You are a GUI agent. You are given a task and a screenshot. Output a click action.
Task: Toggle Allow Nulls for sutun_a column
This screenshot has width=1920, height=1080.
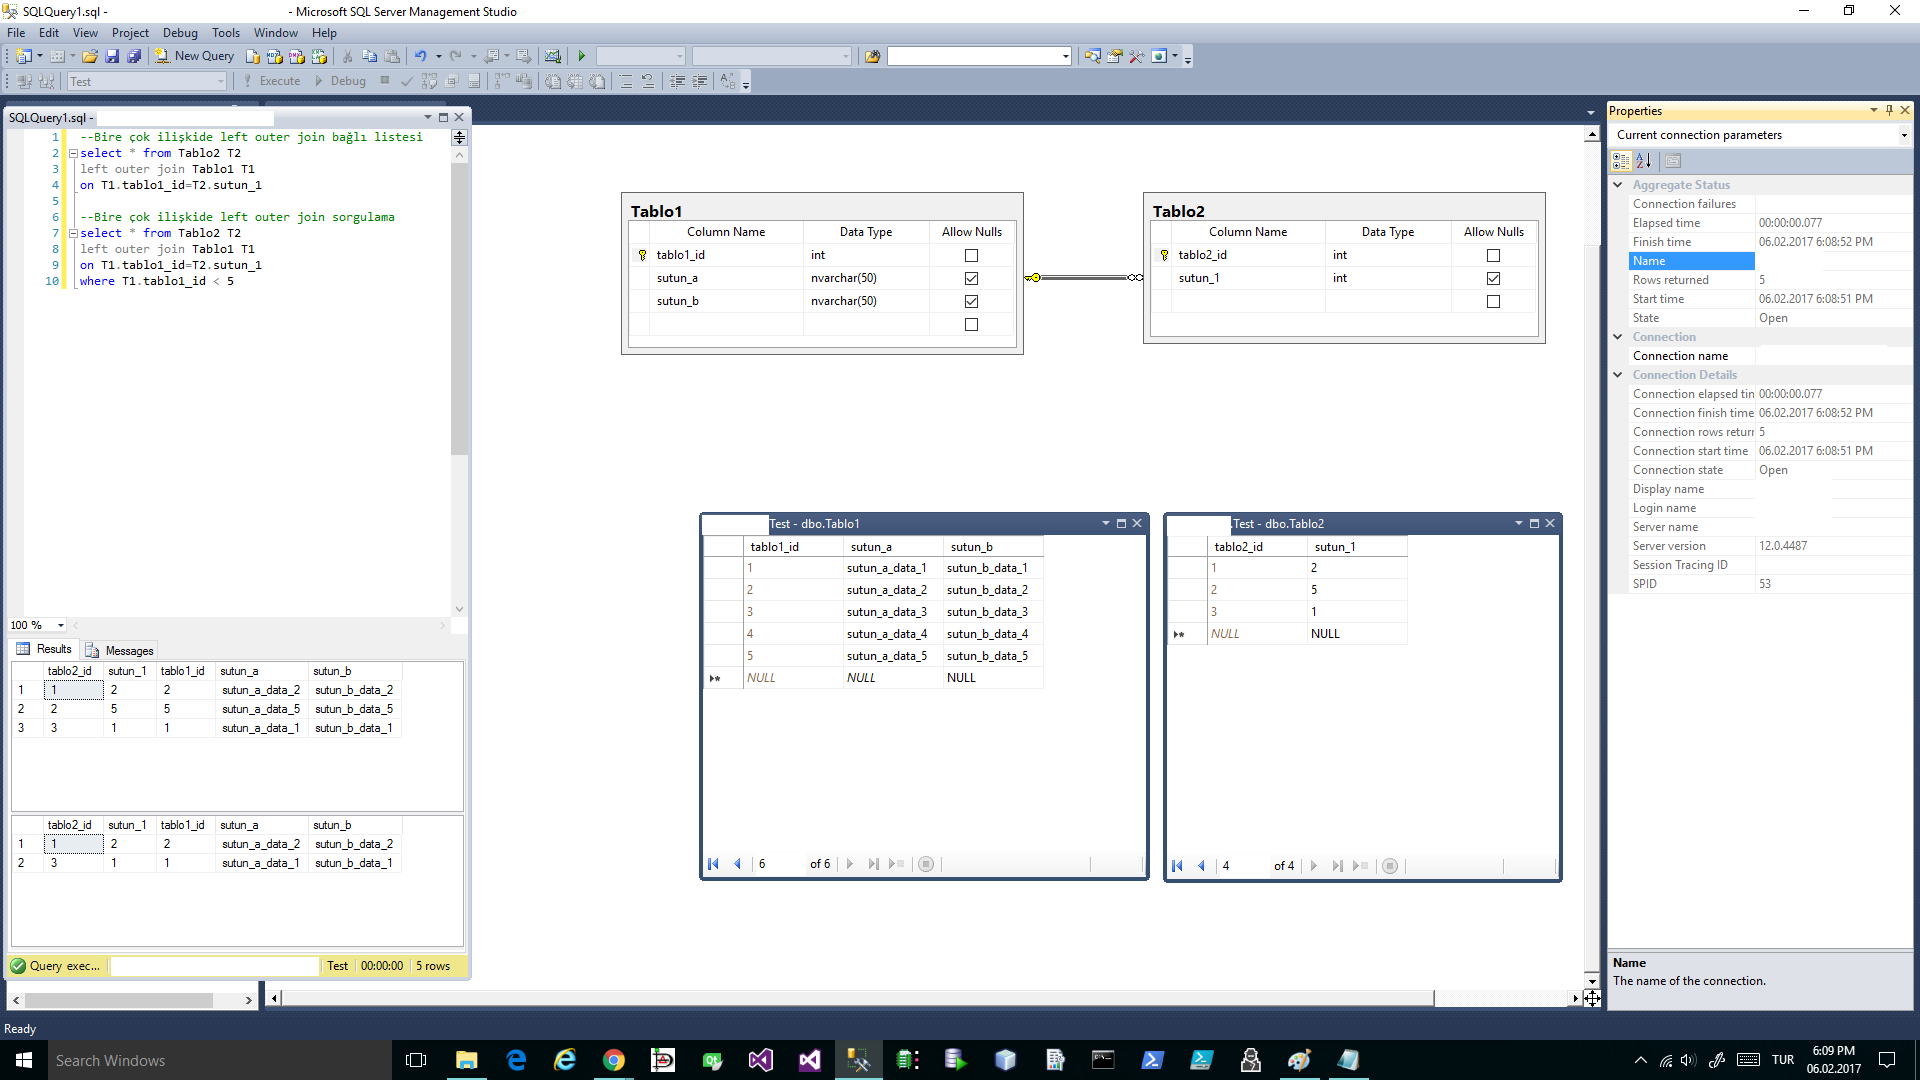click(x=971, y=279)
